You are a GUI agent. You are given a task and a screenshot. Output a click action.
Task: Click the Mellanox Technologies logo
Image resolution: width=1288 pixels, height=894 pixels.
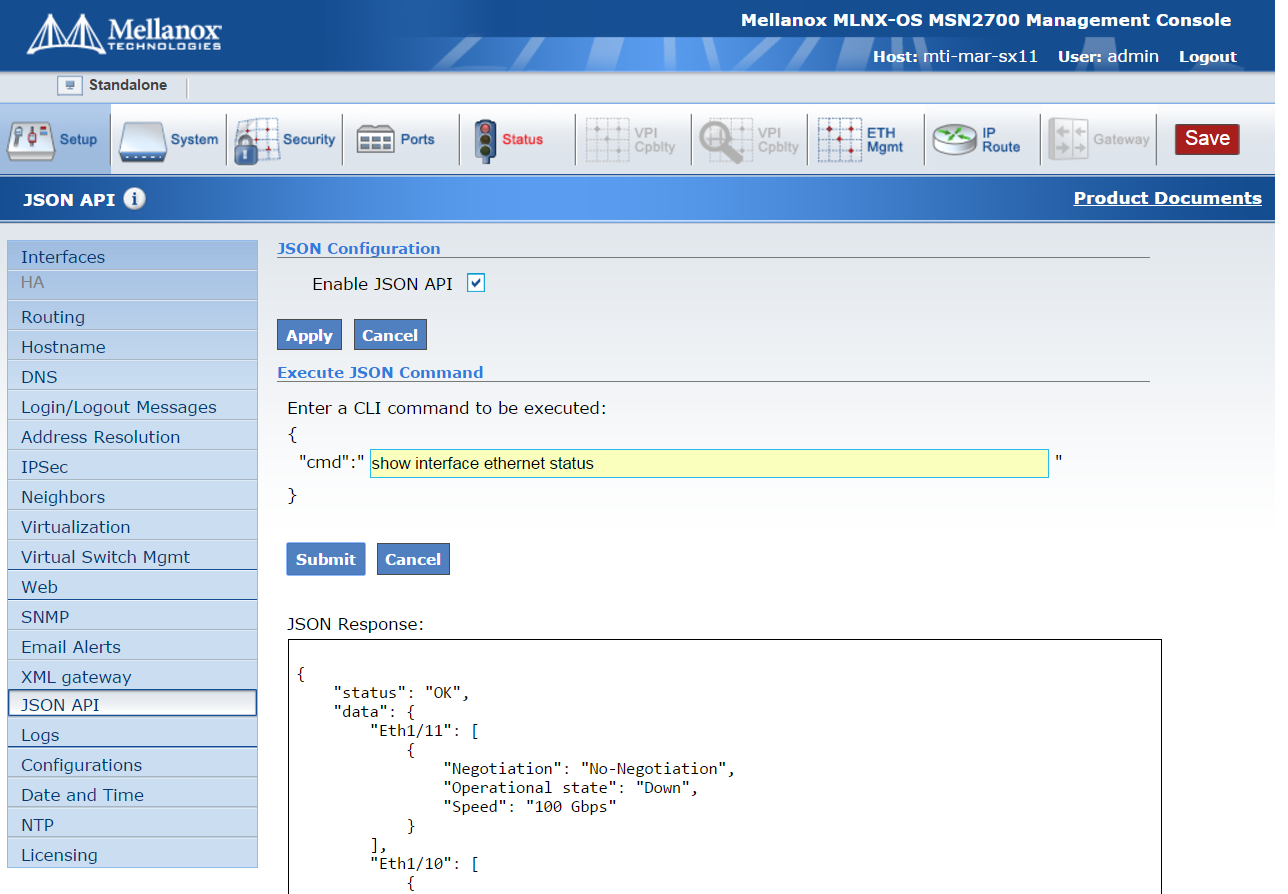124,34
